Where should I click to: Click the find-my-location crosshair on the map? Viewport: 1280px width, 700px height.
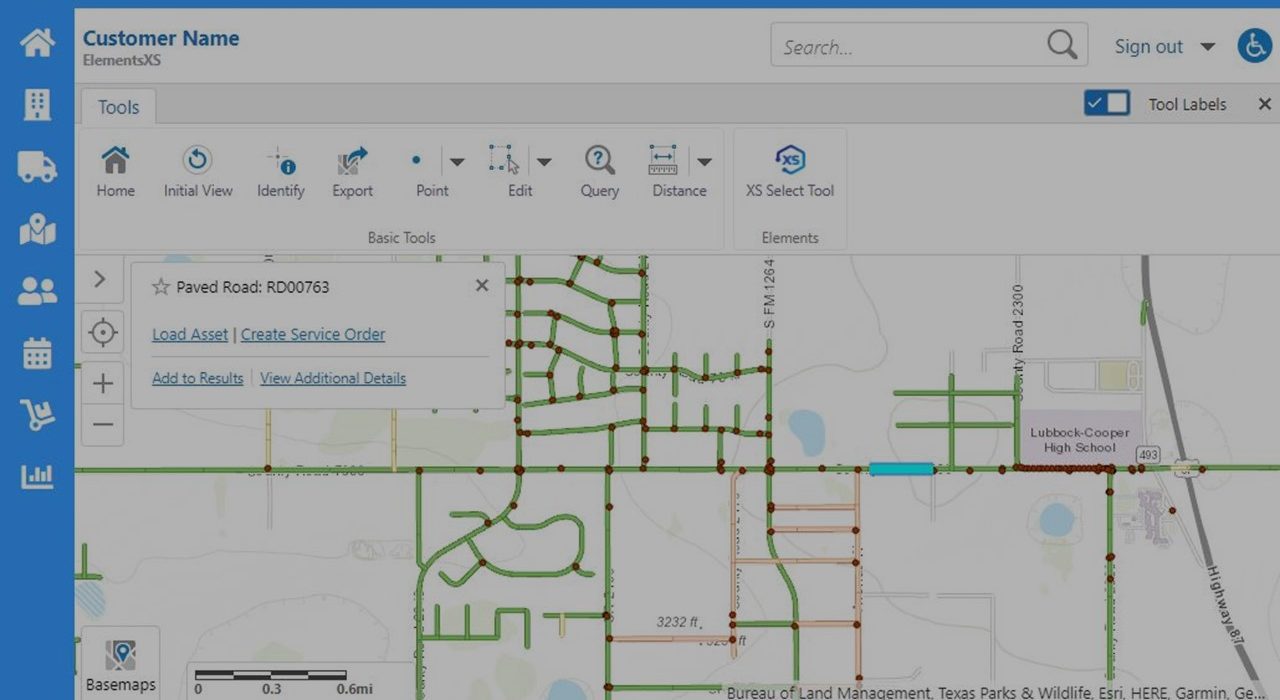pos(102,332)
